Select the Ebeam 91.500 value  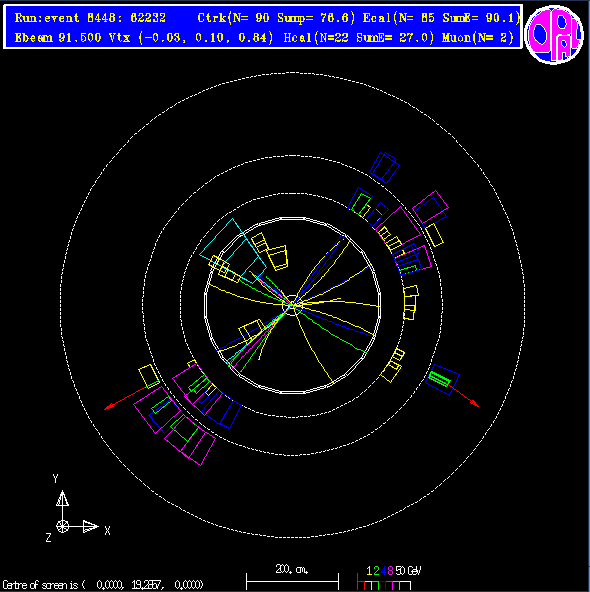(58, 37)
